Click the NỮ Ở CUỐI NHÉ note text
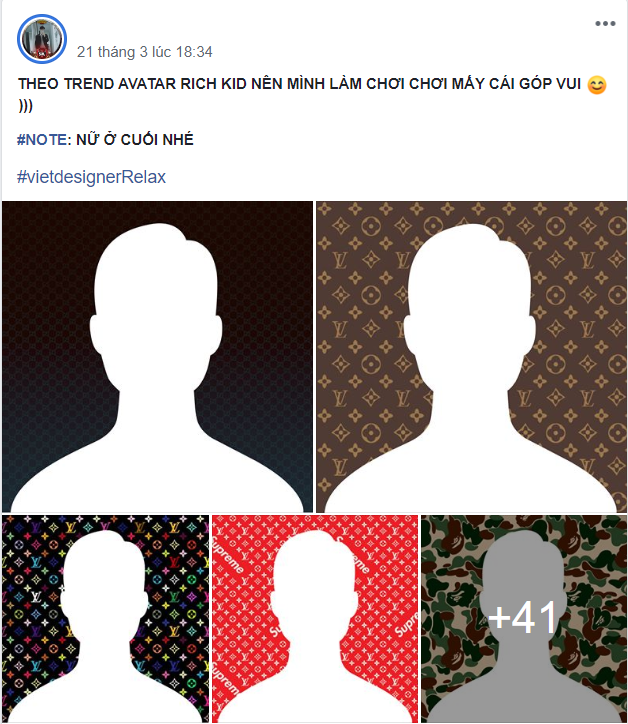The height and width of the screenshot is (724, 628). click(x=134, y=139)
